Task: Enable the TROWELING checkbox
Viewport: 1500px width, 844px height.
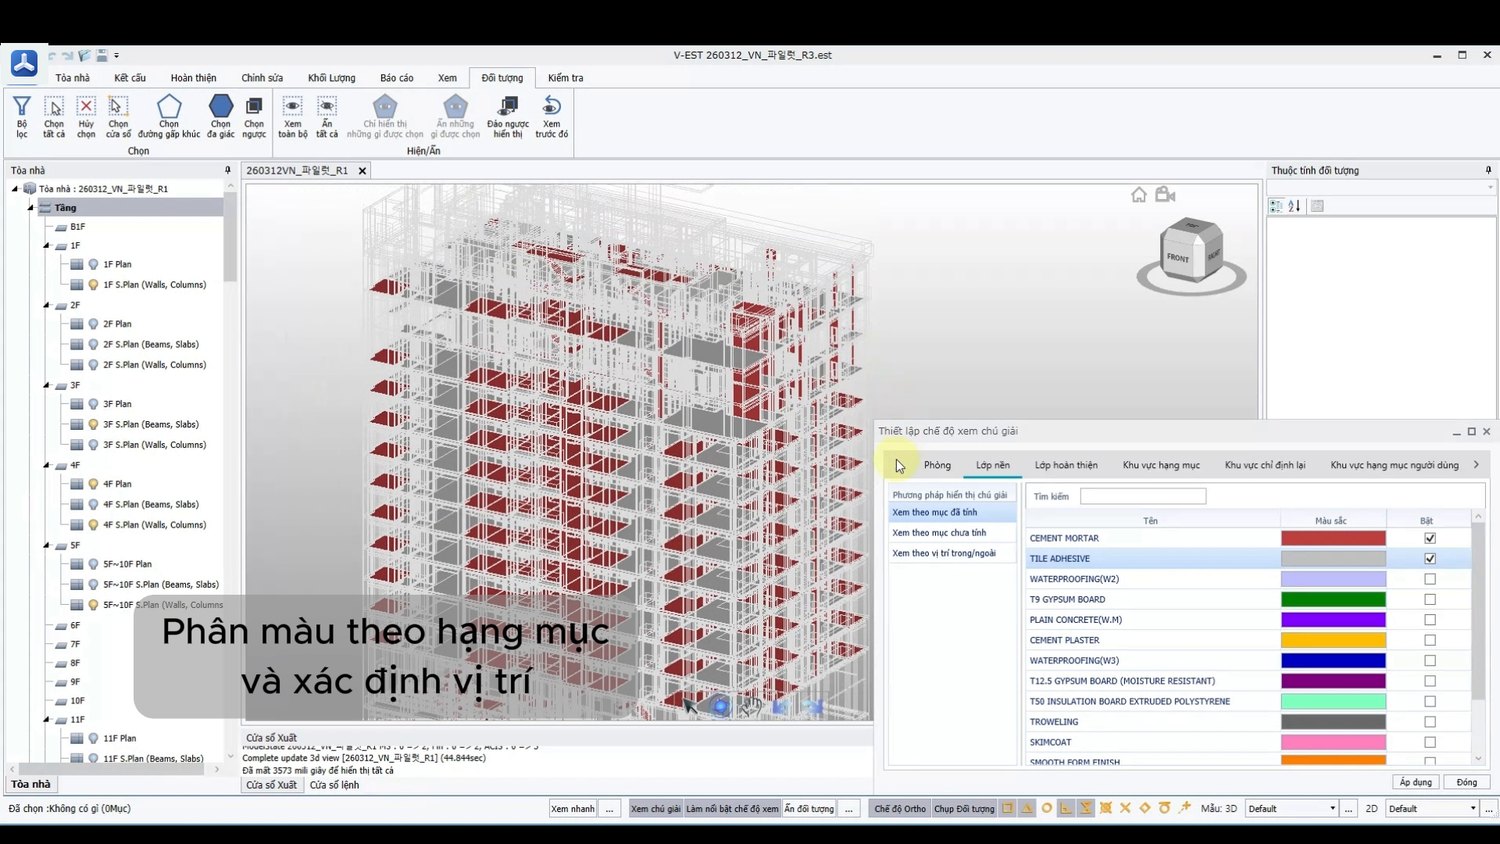Action: 1430,722
